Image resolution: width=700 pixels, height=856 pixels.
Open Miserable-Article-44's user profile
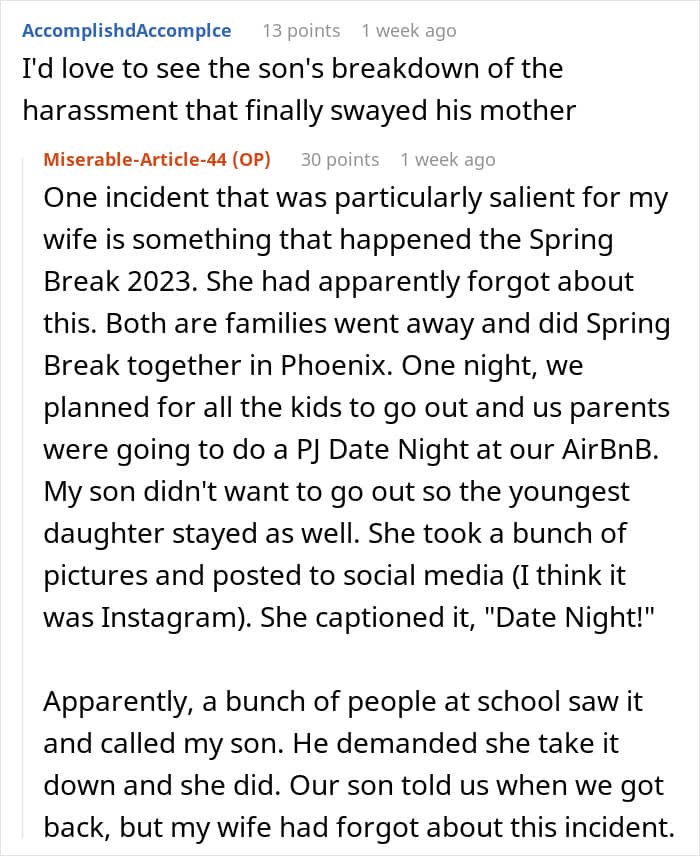[x=137, y=159]
